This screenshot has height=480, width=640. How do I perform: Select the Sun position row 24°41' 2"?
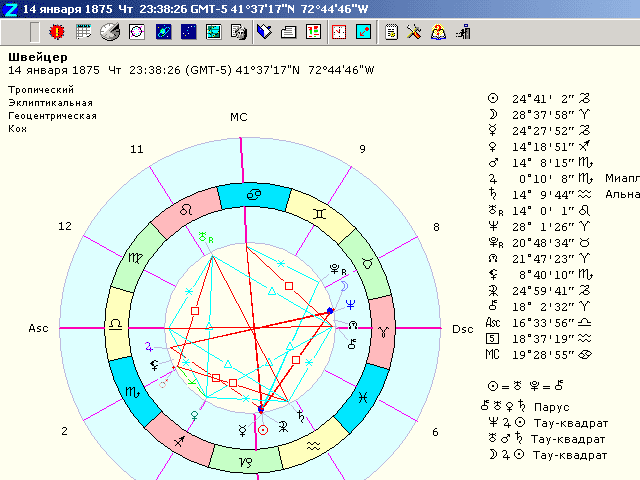pyautogui.click(x=539, y=98)
